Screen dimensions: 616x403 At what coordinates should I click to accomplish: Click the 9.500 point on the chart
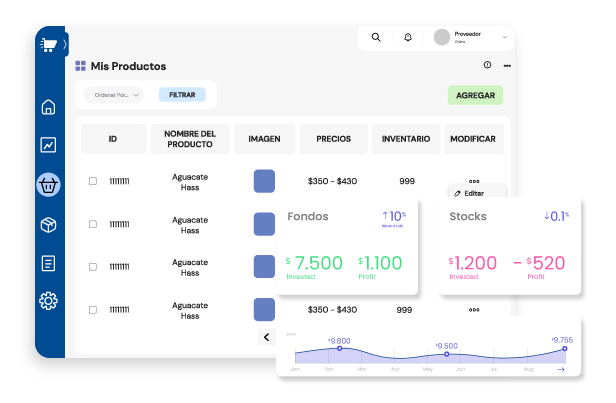[x=445, y=354]
